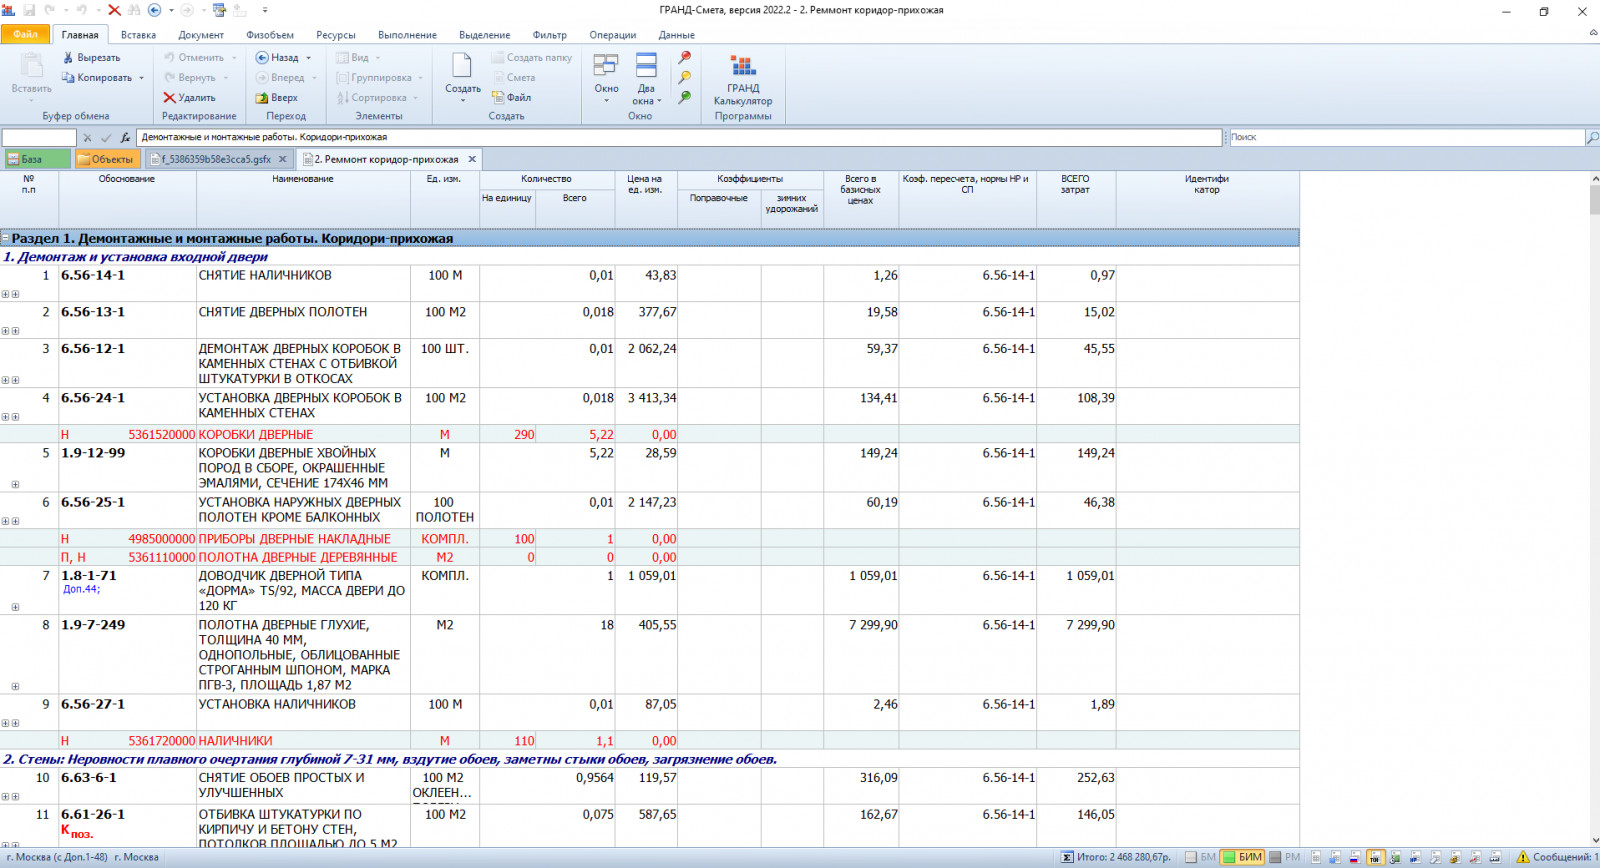Click the sigma Итого icon in status bar
The width and height of the screenshot is (1600, 868).
[x=1067, y=858]
